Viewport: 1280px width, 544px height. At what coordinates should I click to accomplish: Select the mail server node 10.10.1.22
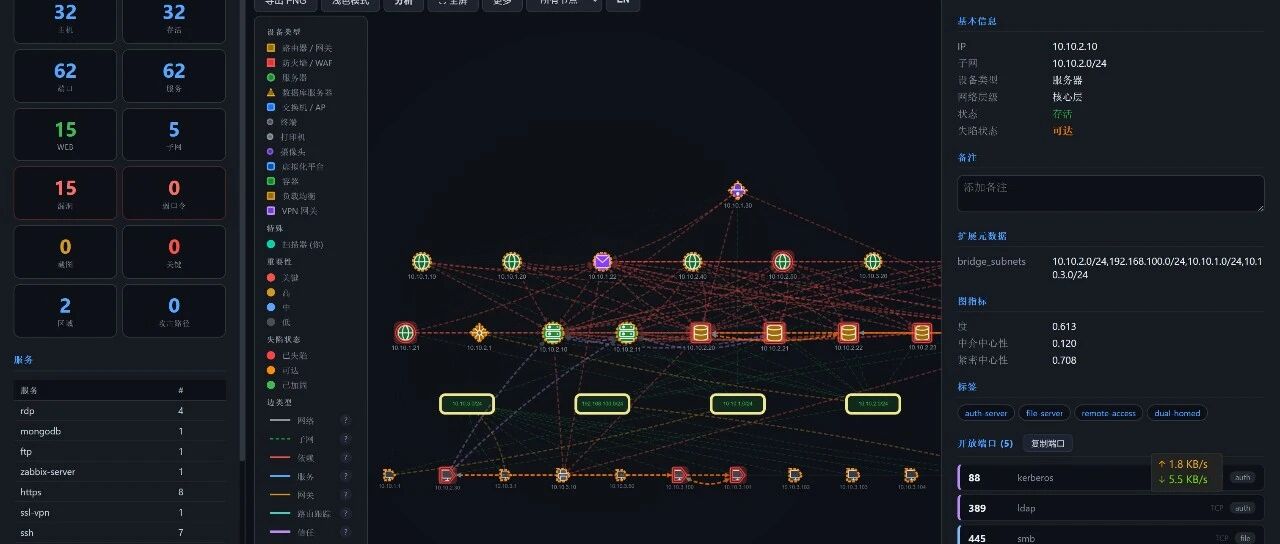coord(602,262)
